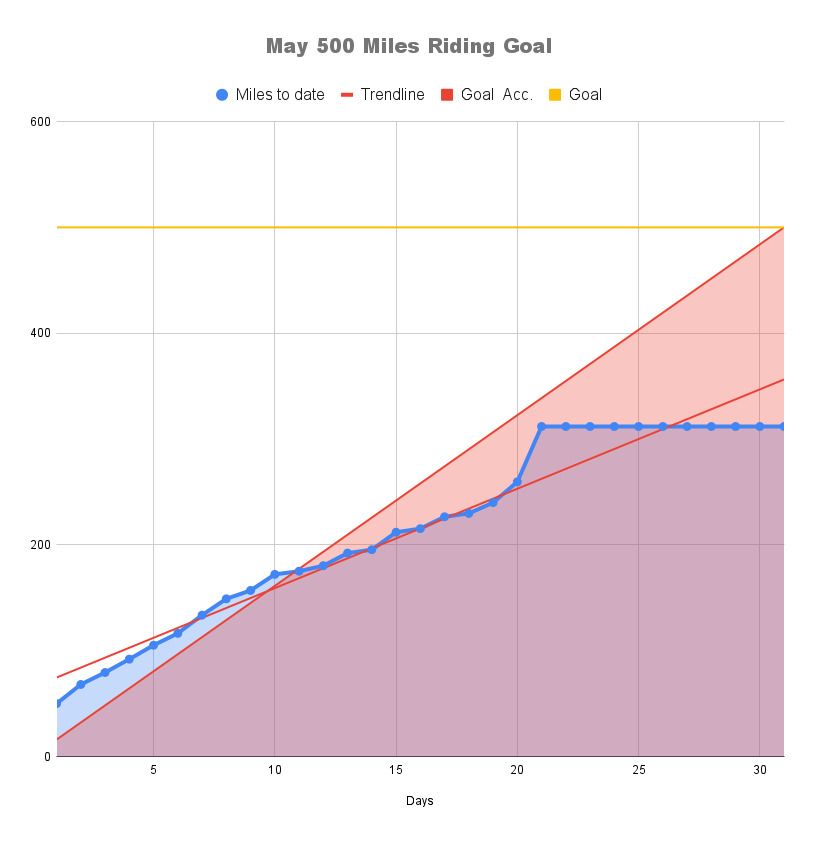815x849 pixels.
Task: Select the 'Goal Acc.' legend text
Action: click(x=496, y=95)
